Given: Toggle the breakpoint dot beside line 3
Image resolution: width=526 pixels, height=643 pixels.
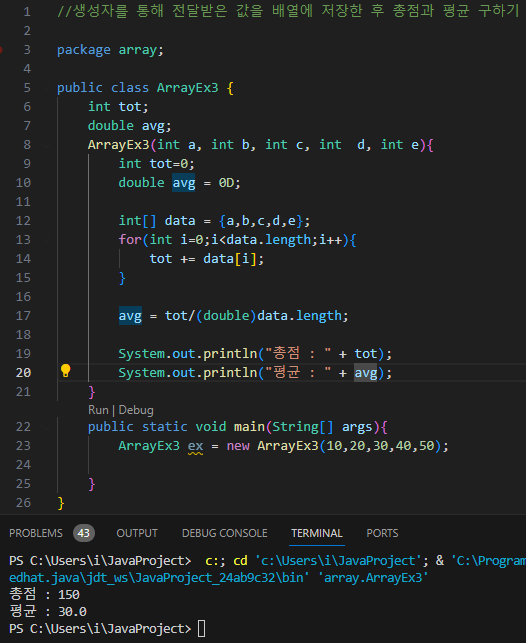Looking at the screenshot, I should point(1,50).
